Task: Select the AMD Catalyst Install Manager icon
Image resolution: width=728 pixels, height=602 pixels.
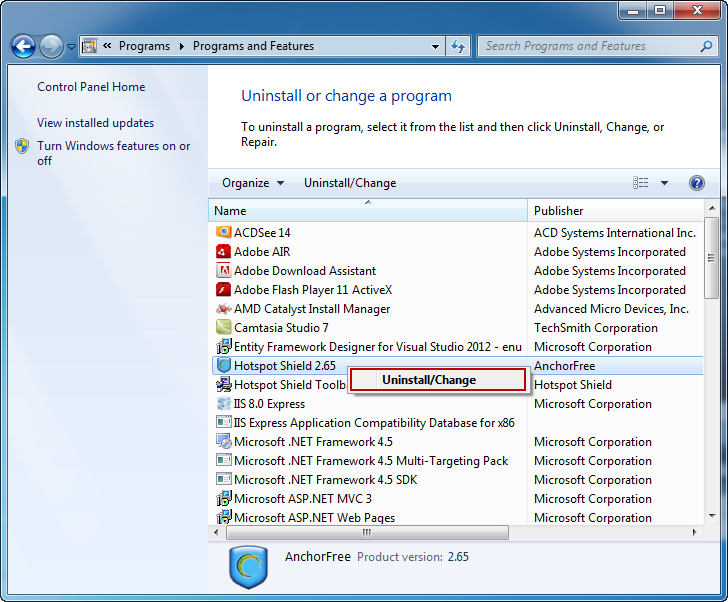Action: pos(223,308)
